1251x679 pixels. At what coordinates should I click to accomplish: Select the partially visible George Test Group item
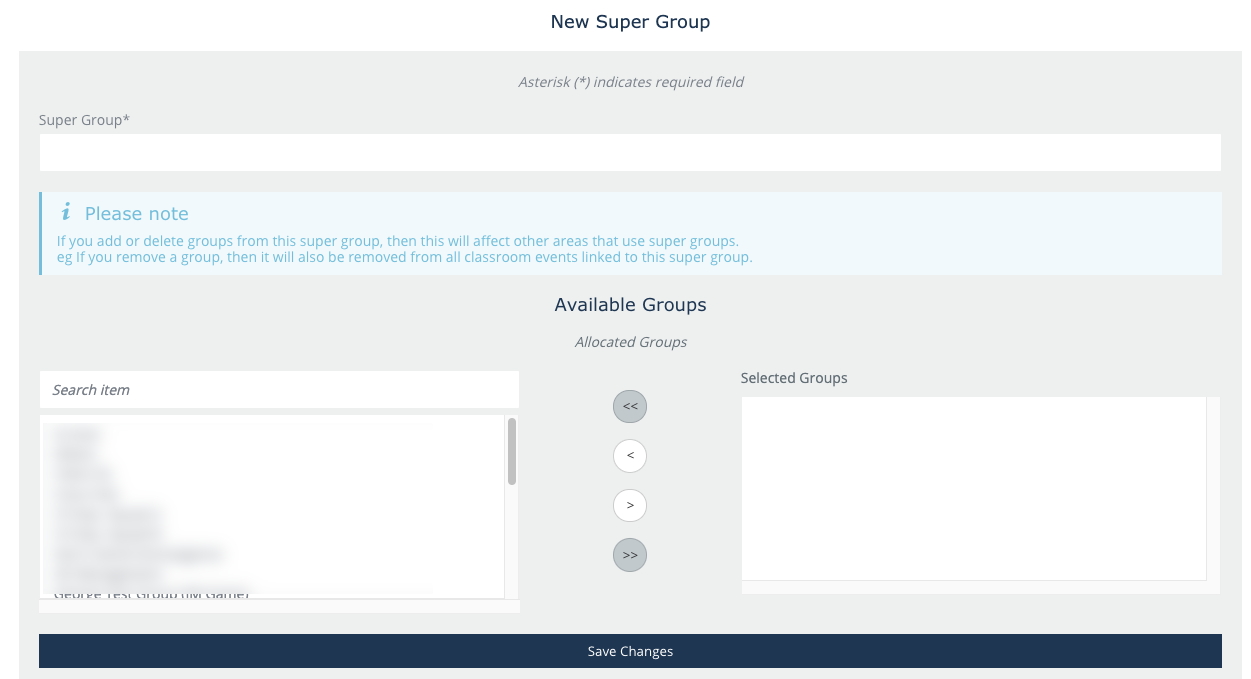150,594
